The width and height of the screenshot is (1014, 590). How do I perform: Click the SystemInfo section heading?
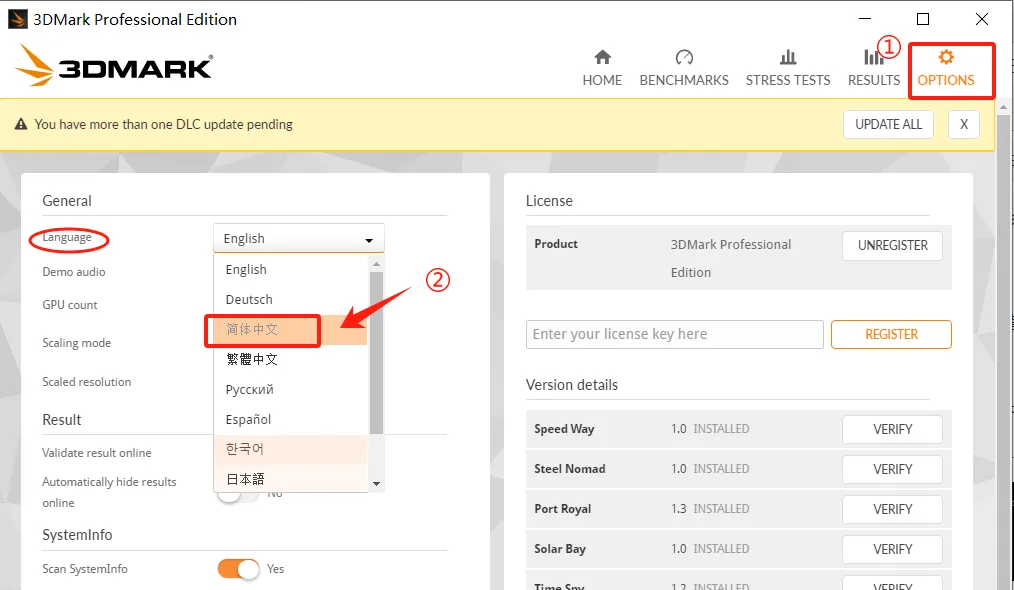click(x=77, y=535)
